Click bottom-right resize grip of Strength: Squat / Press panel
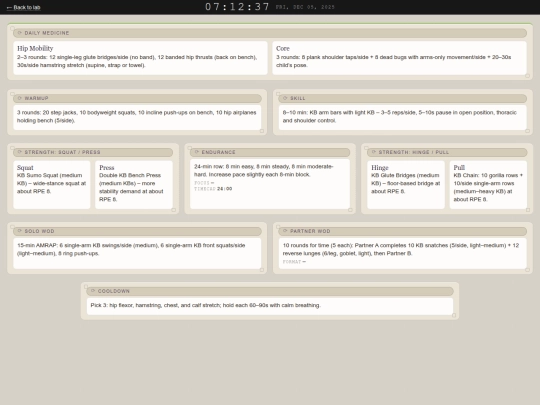The image size is (540, 405). (x=174, y=210)
